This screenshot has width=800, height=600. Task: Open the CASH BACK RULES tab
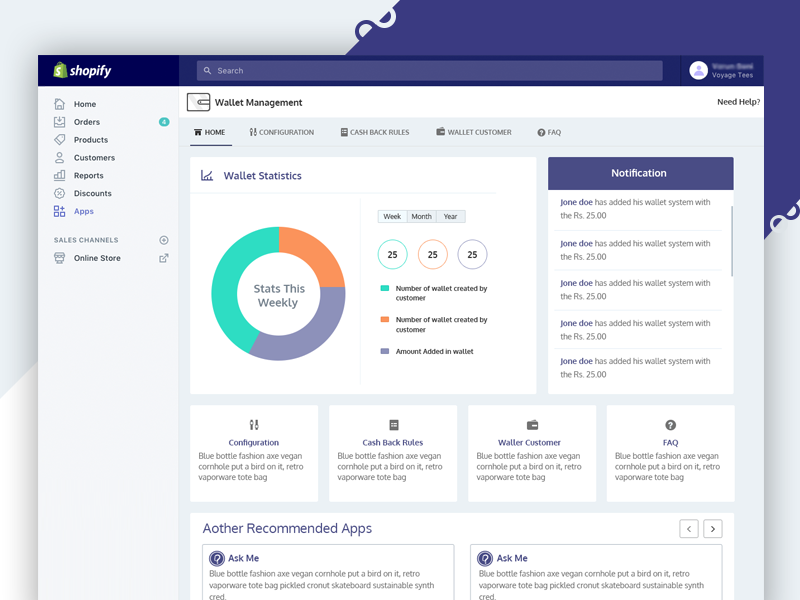(x=375, y=132)
